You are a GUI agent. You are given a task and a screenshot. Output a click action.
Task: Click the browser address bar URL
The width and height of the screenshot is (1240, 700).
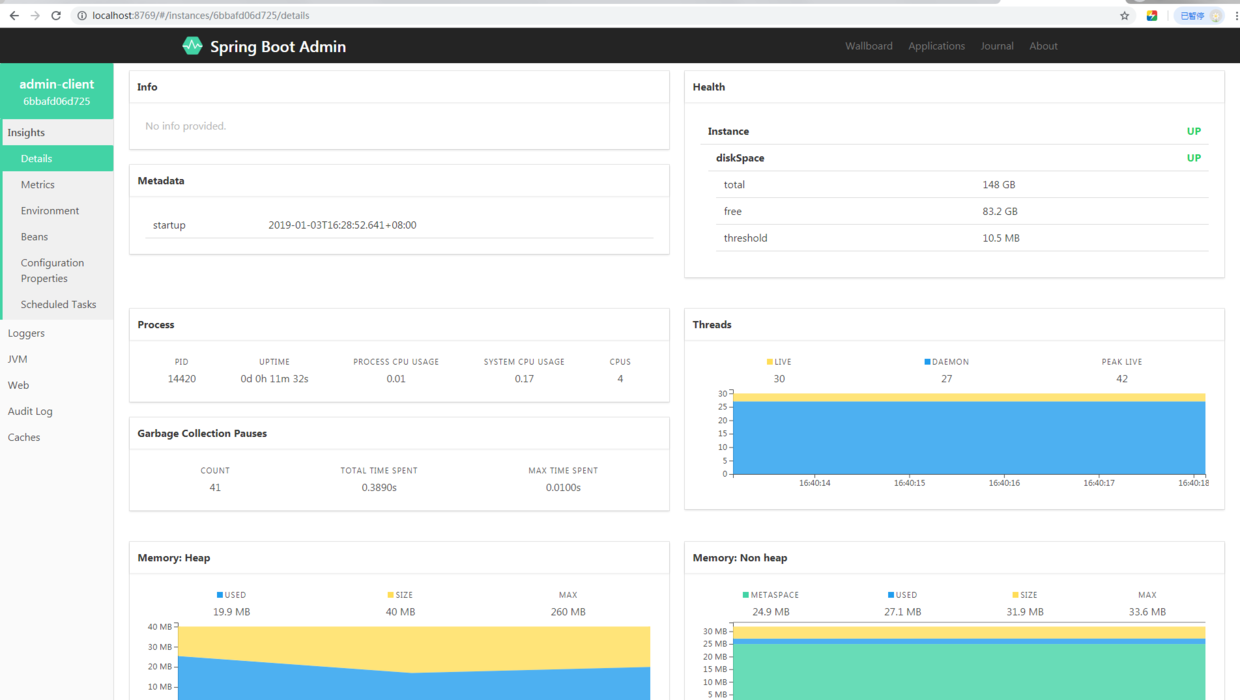pos(200,16)
